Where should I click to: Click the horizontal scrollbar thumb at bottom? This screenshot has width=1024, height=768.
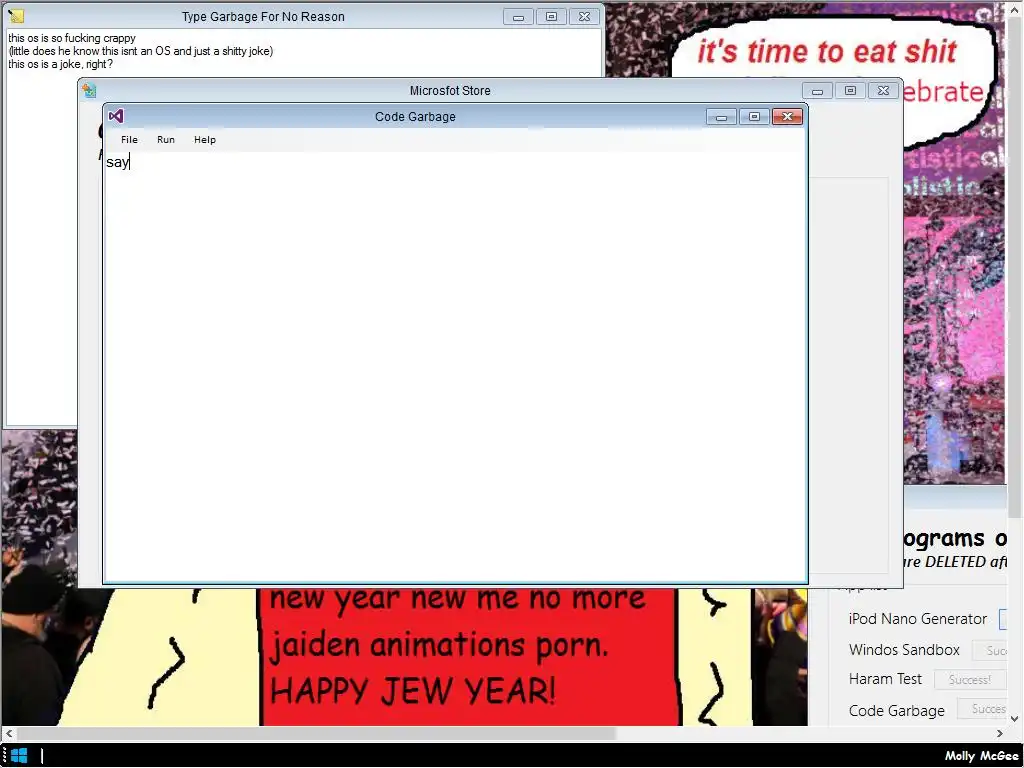click(x=315, y=733)
